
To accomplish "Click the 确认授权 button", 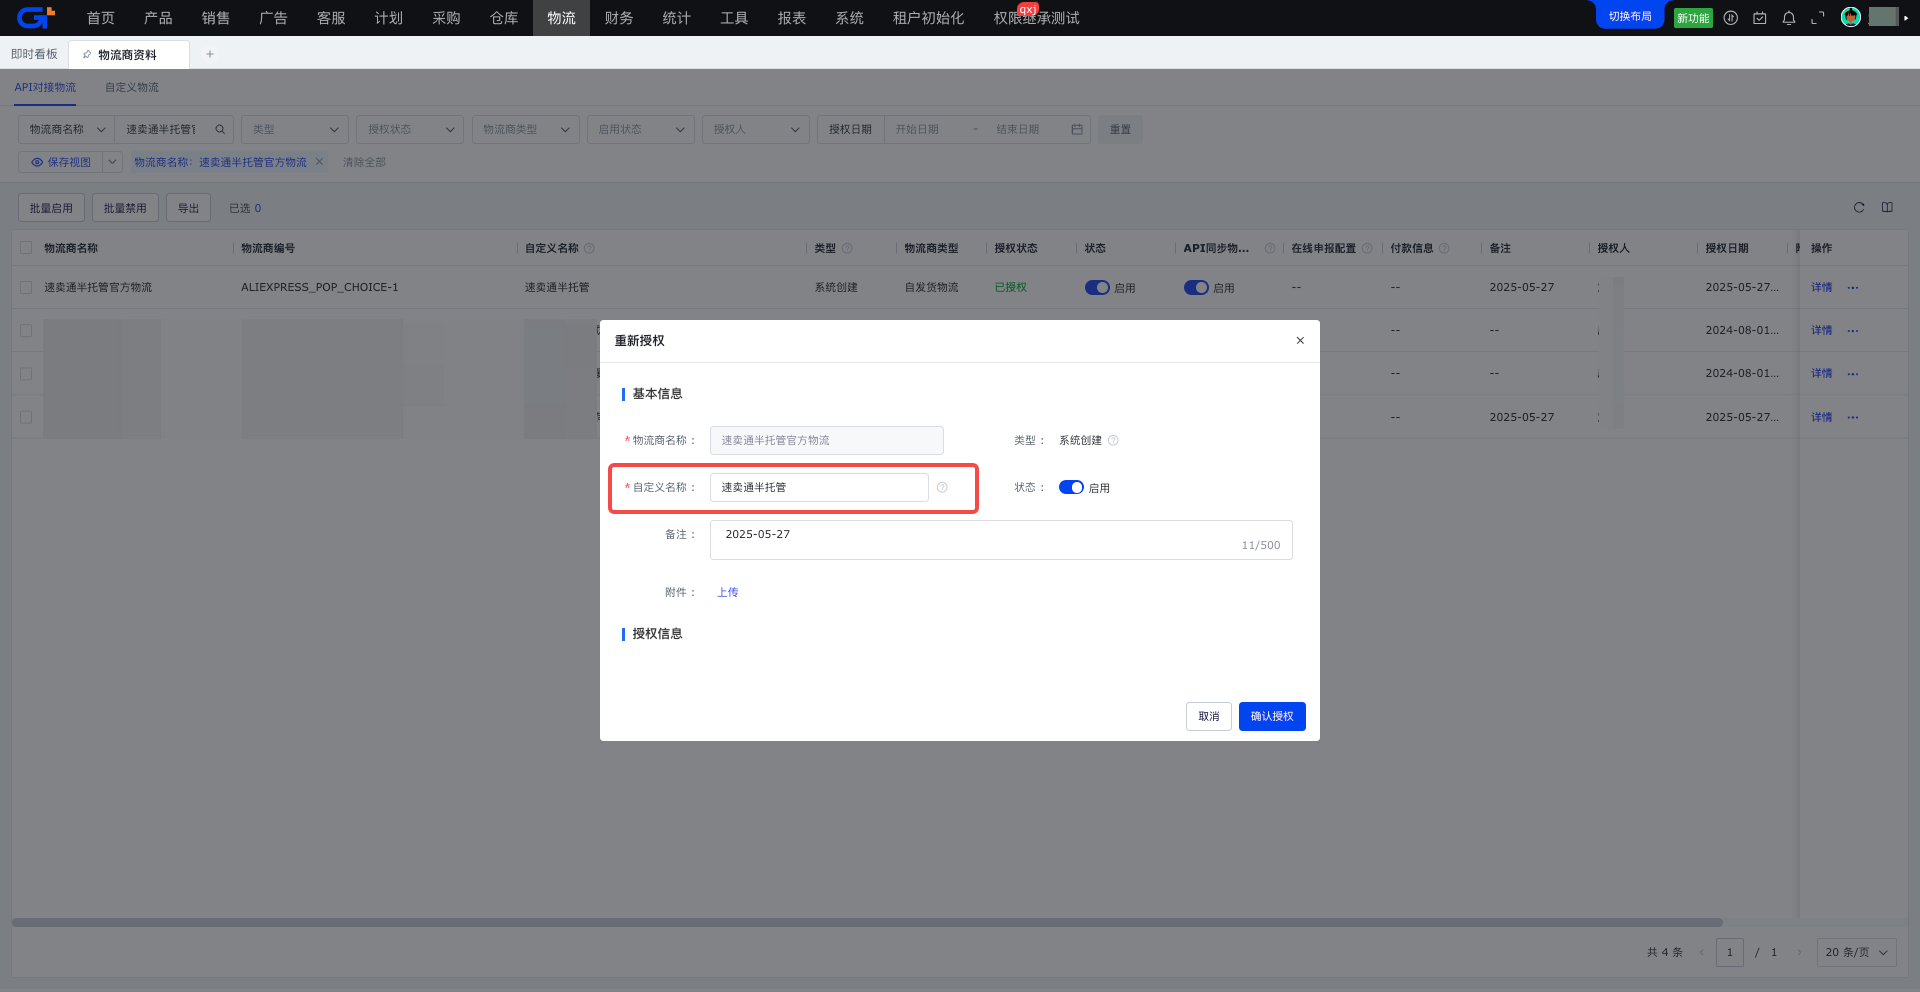I will coord(1272,716).
